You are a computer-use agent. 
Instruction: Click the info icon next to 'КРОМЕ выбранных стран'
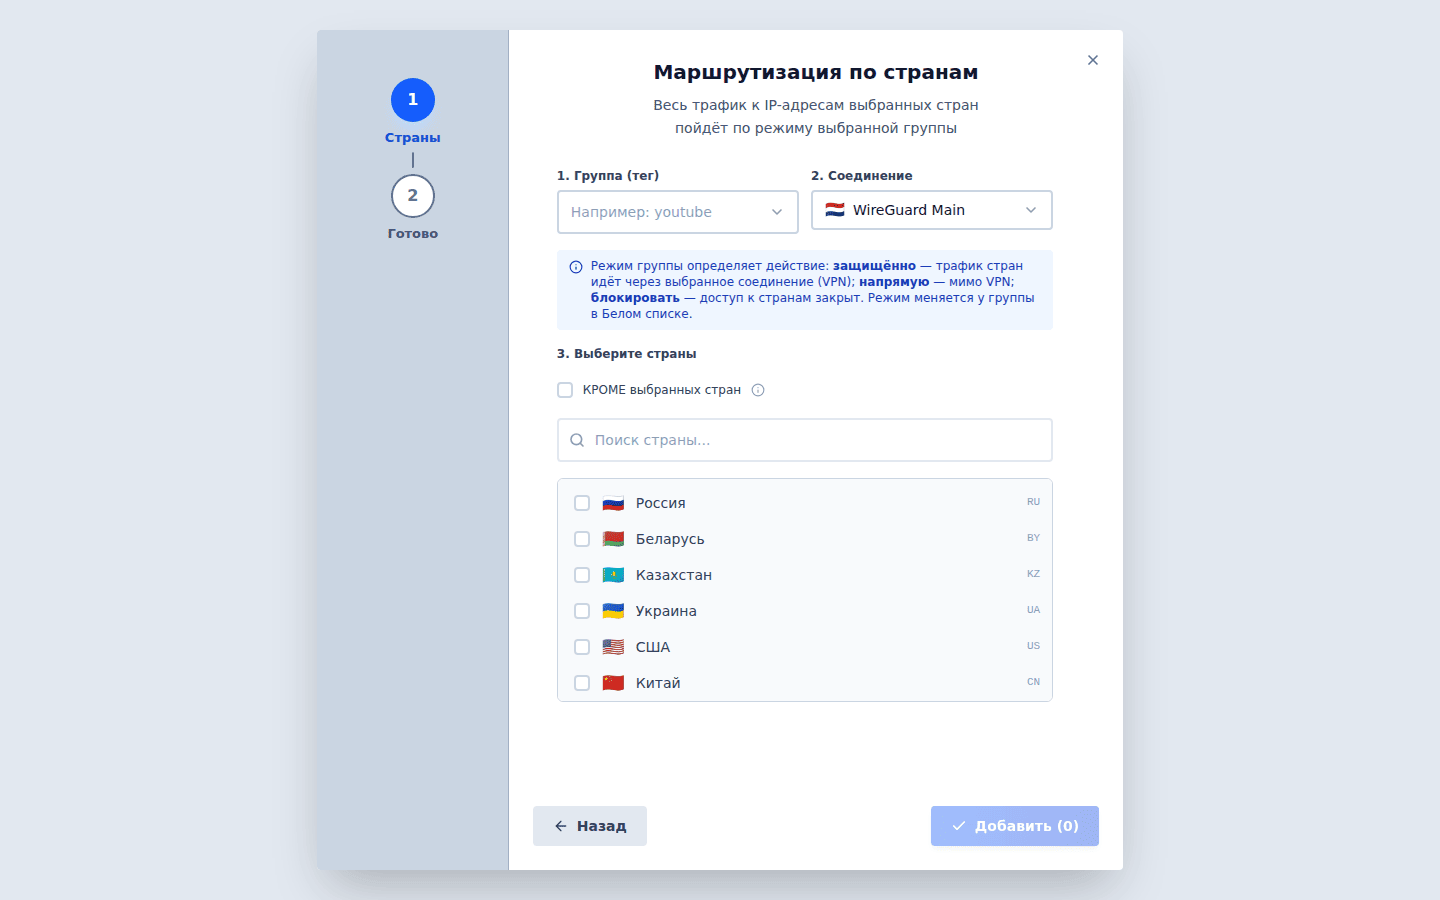coord(758,390)
